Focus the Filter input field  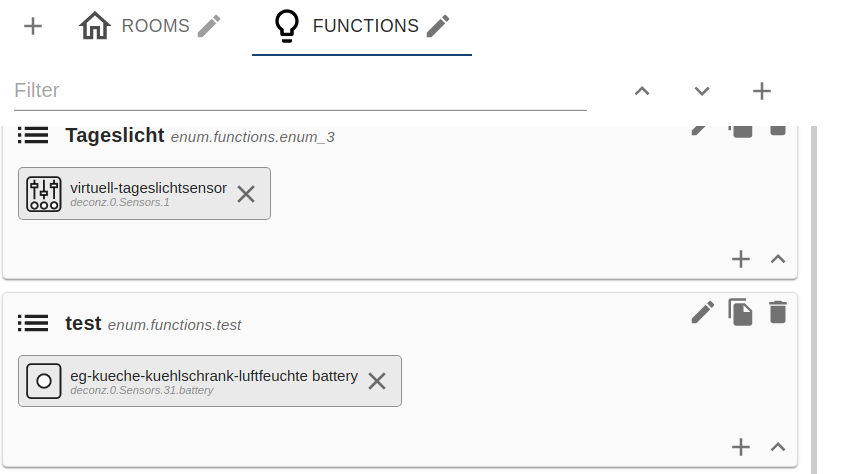[x=300, y=91]
